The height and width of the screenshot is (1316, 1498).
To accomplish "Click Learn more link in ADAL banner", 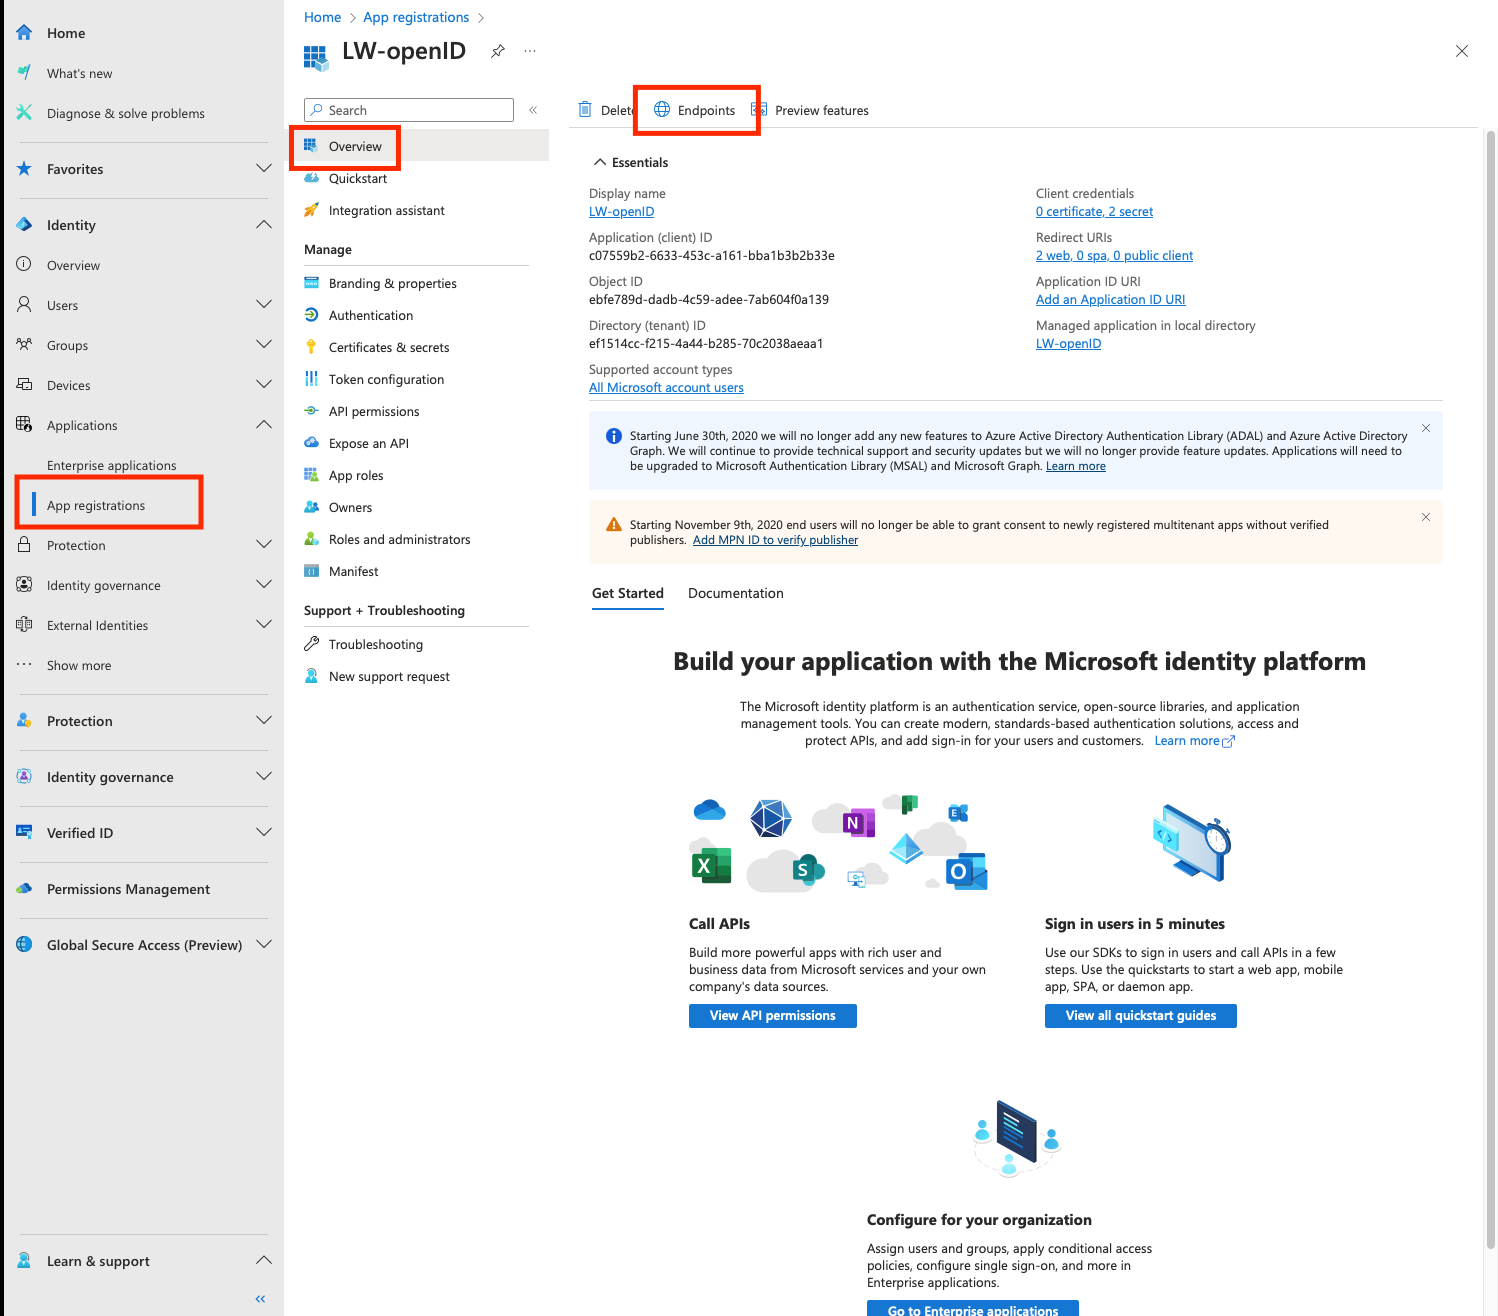I will click(1076, 466).
